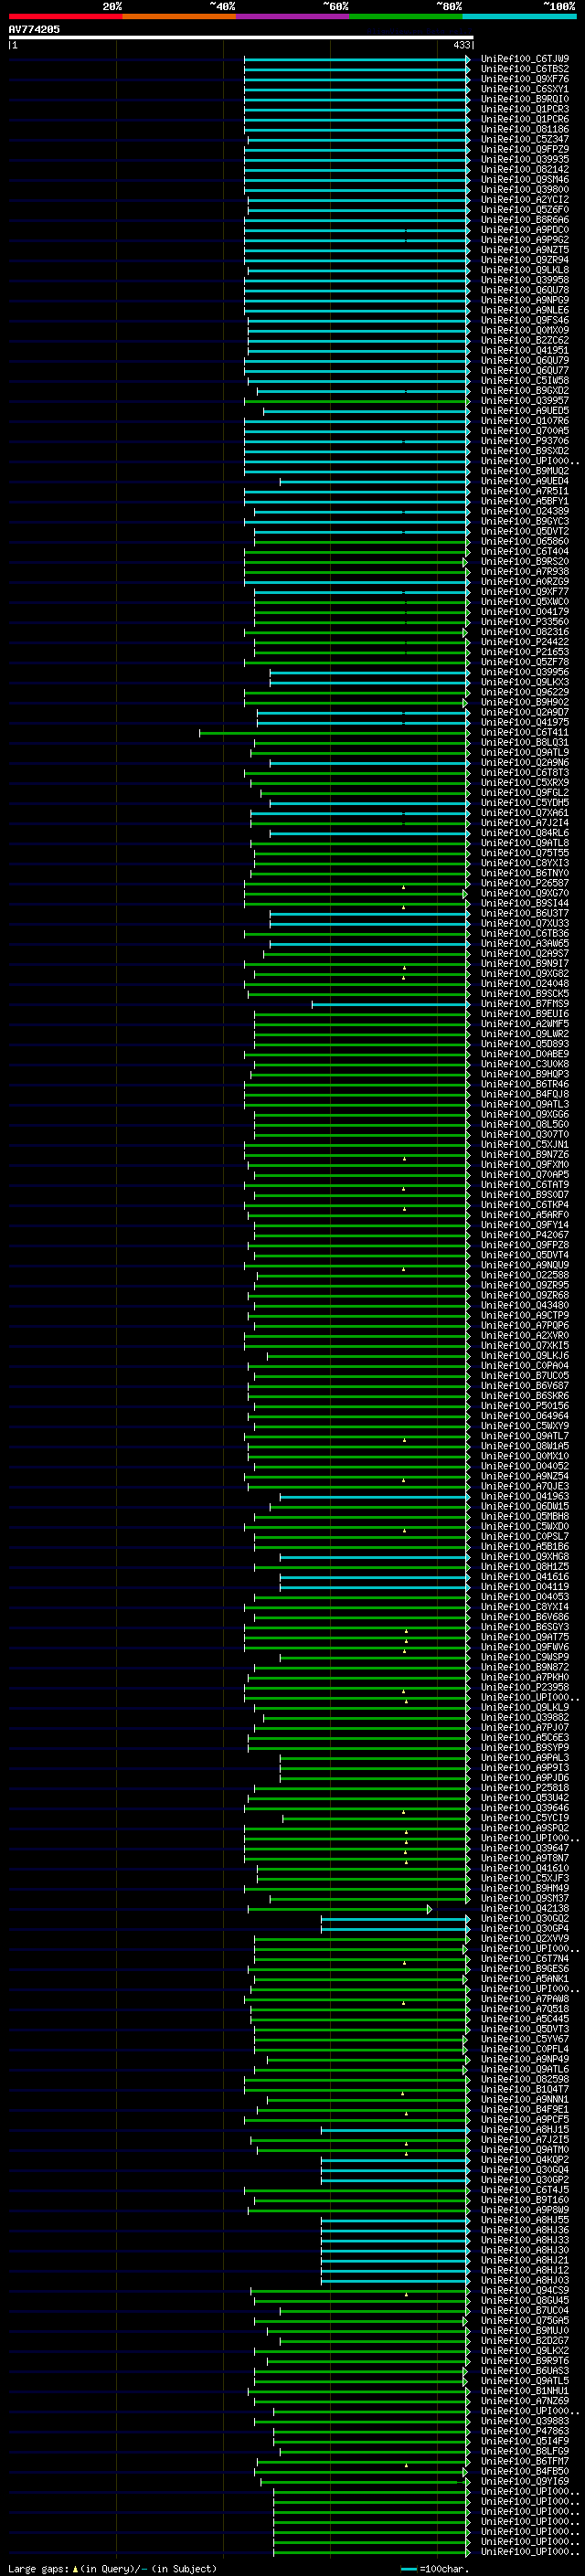Click the orange ~40% legend color segment
This screenshot has width=585, height=2576.
coord(179,16)
